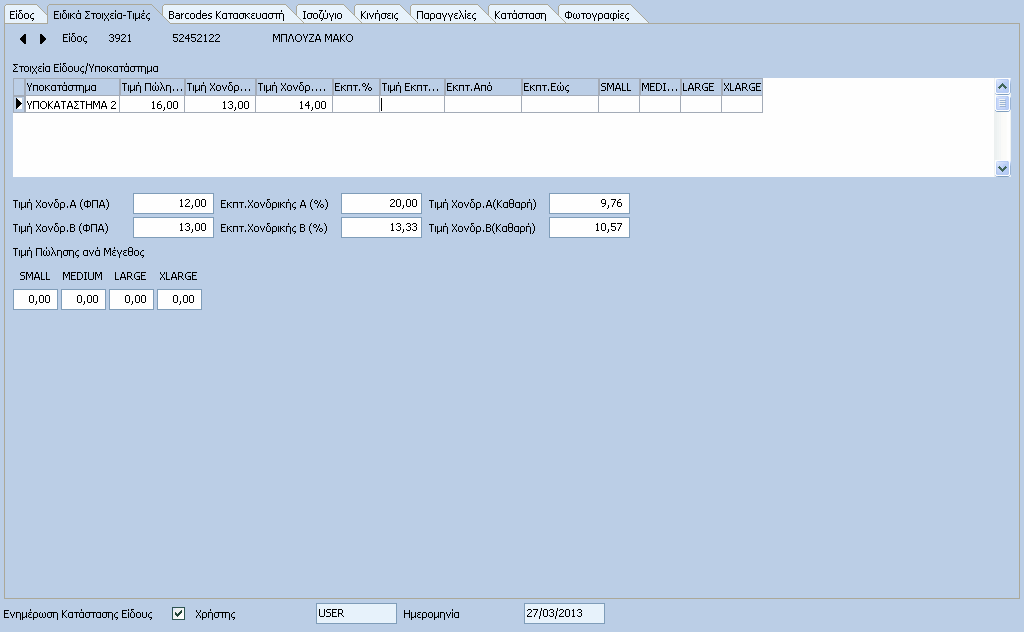
Task: Click Εκπτ.Χονδρικής Α (%) field 20,00
Action: tap(381, 204)
